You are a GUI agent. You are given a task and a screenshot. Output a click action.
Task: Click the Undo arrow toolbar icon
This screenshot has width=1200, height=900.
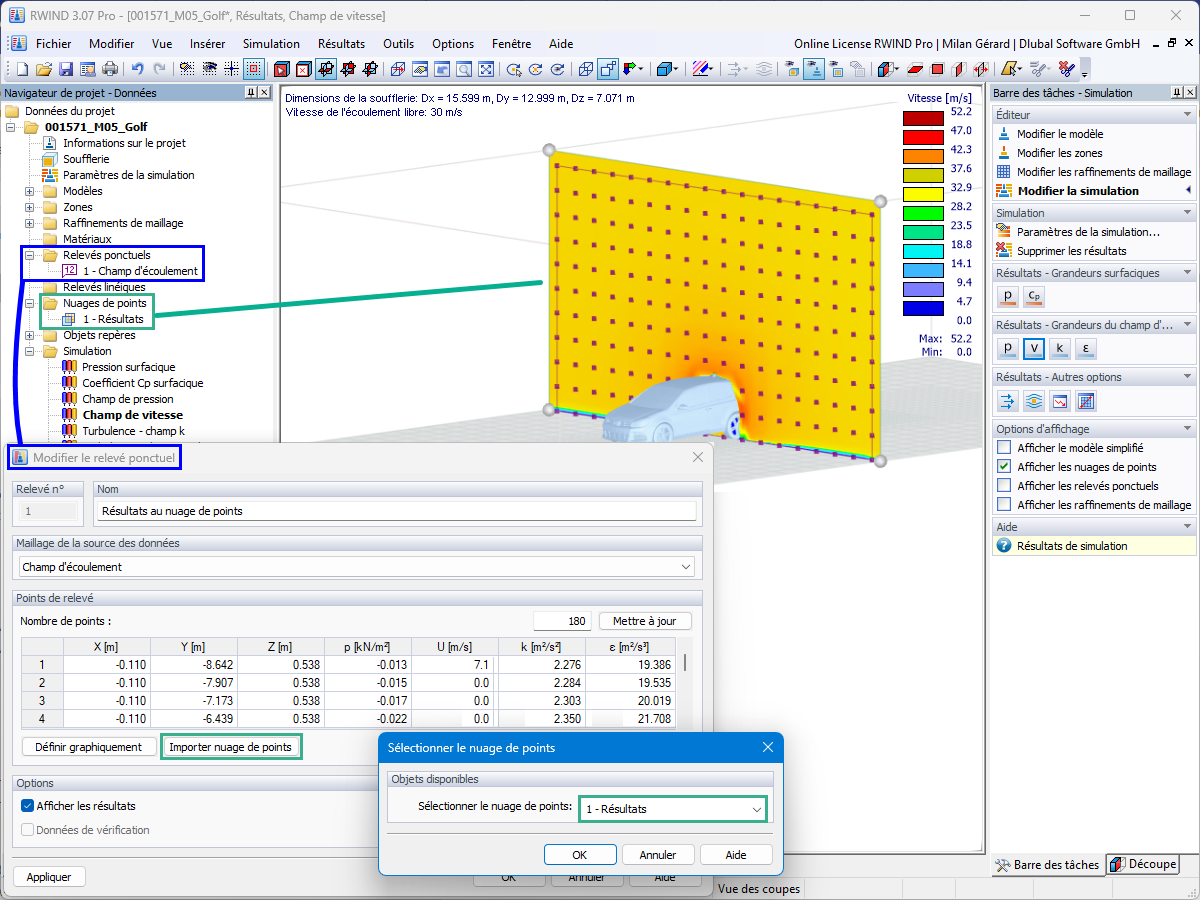[x=137, y=69]
